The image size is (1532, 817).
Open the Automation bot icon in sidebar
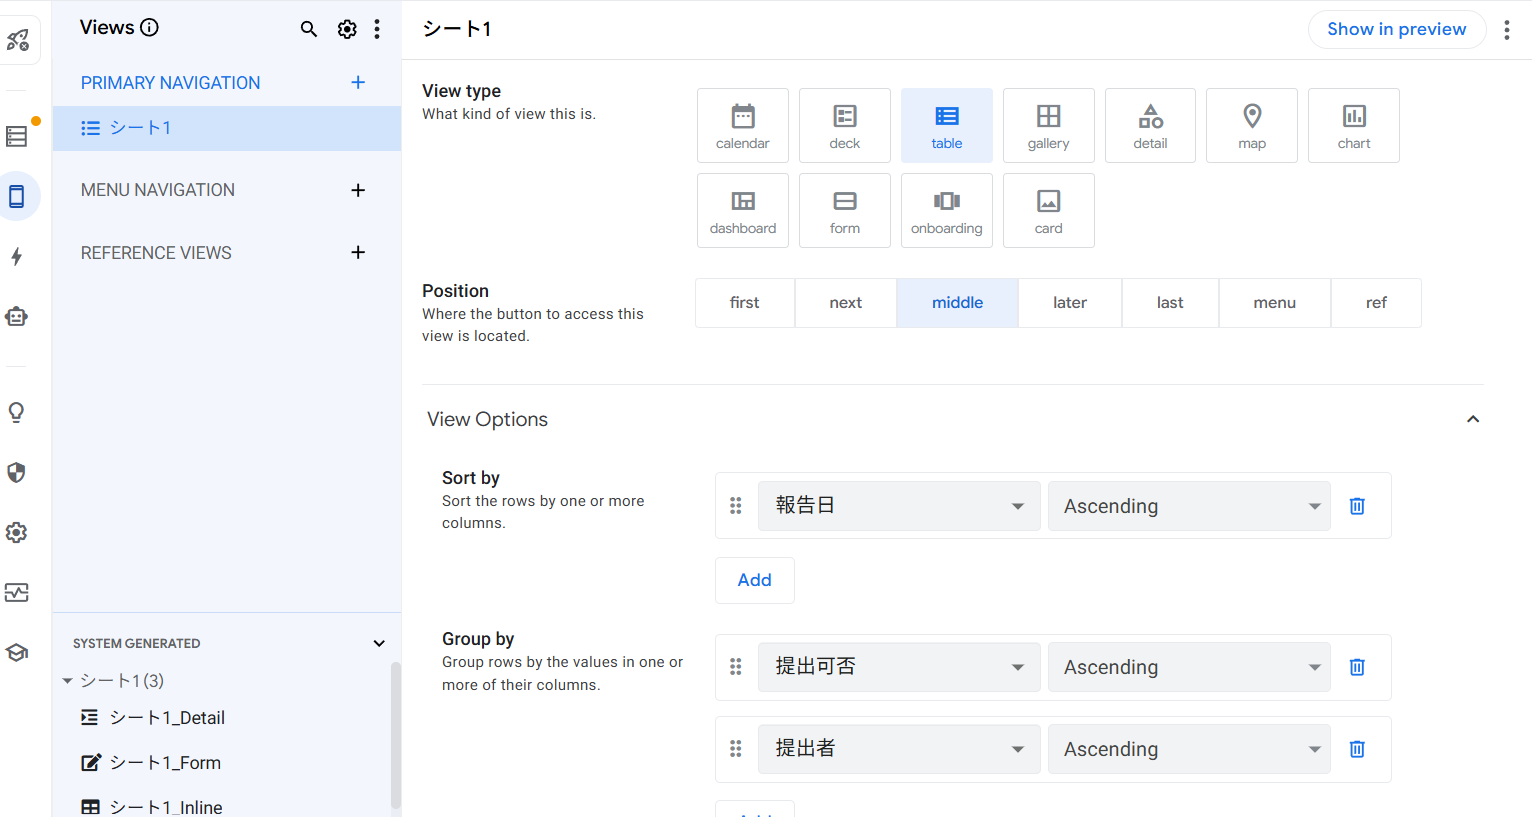pyautogui.click(x=17, y=317)
